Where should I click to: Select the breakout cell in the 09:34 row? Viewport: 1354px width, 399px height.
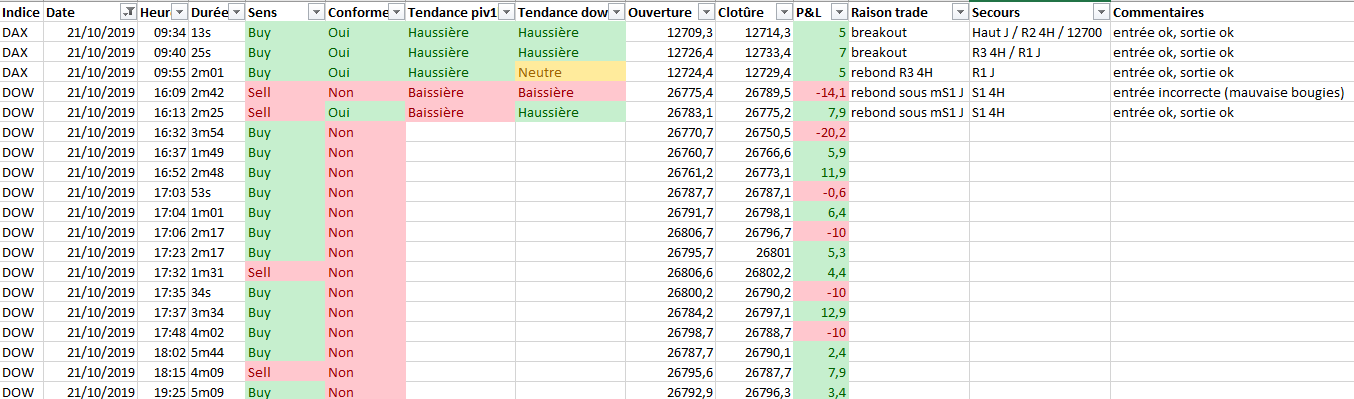point(909,32)
